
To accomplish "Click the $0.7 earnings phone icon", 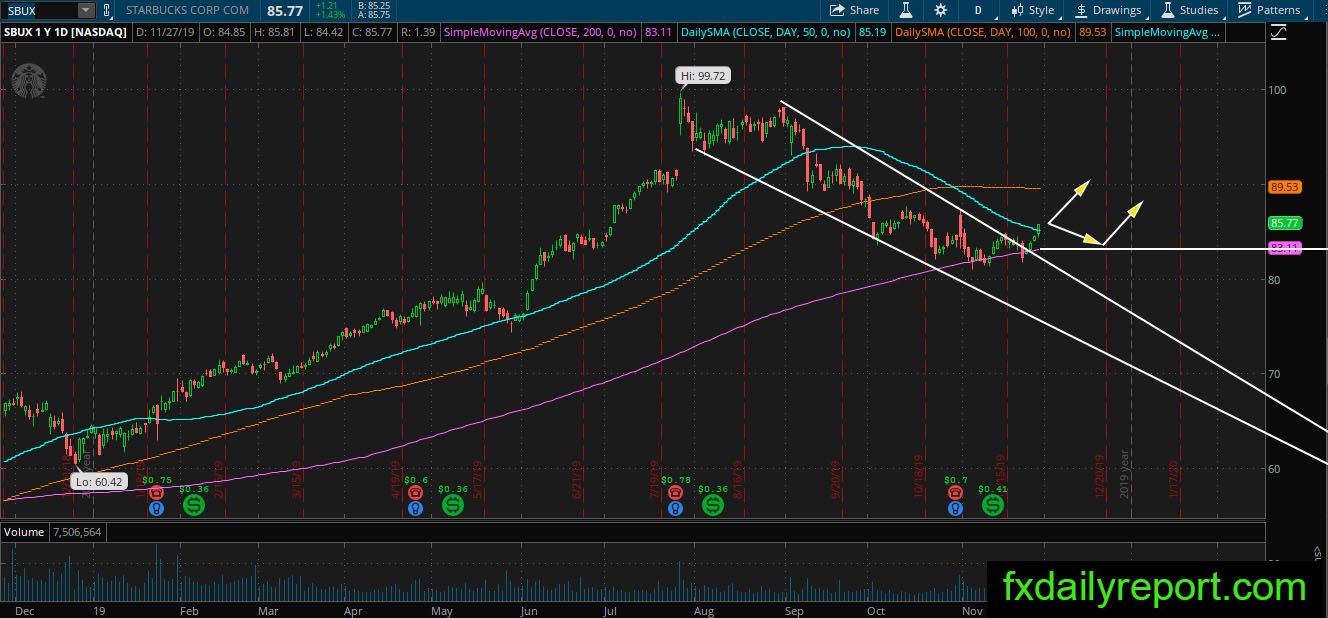I will 955,493.
